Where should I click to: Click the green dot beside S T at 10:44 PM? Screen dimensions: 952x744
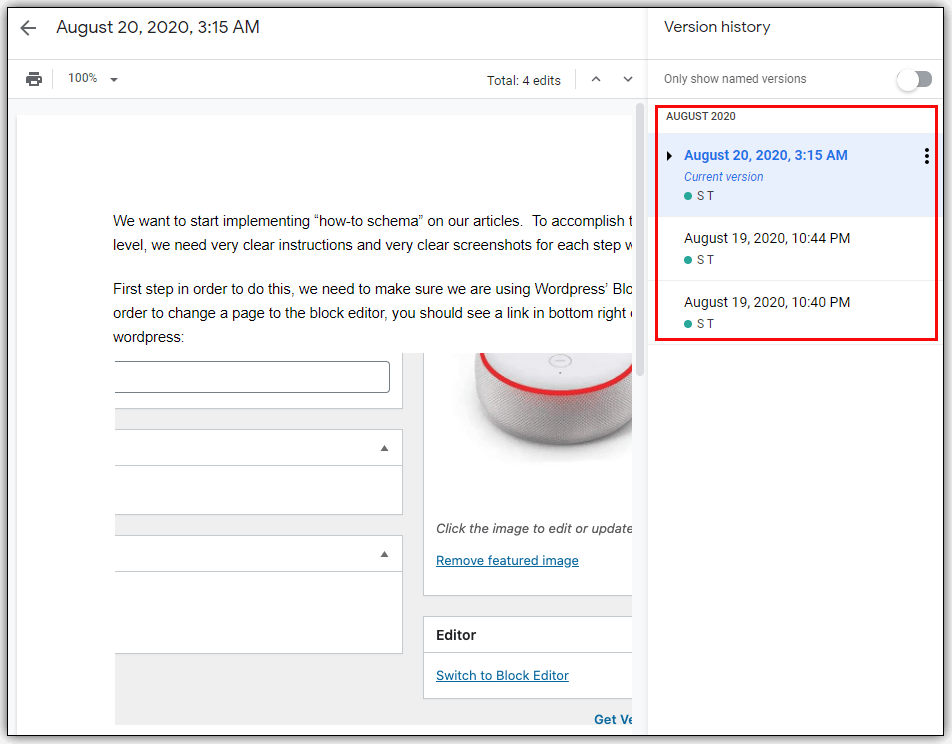tap(688, 260)
